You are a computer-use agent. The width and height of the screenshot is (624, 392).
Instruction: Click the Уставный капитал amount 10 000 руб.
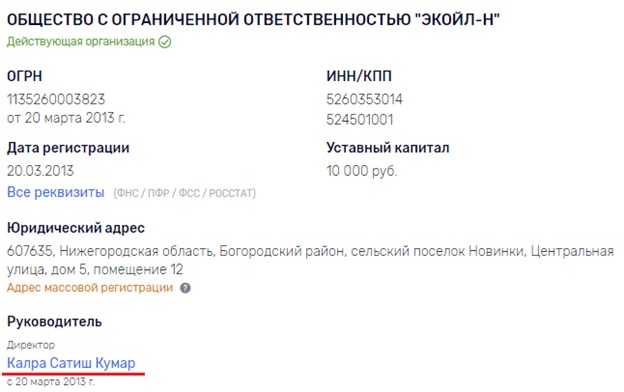(362, 171)
